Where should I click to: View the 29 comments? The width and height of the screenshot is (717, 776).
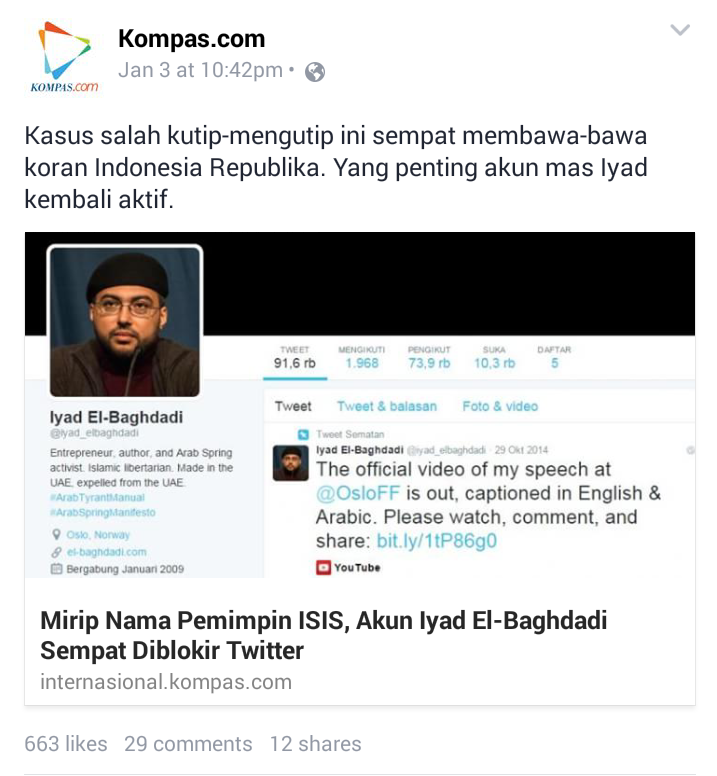188,744
